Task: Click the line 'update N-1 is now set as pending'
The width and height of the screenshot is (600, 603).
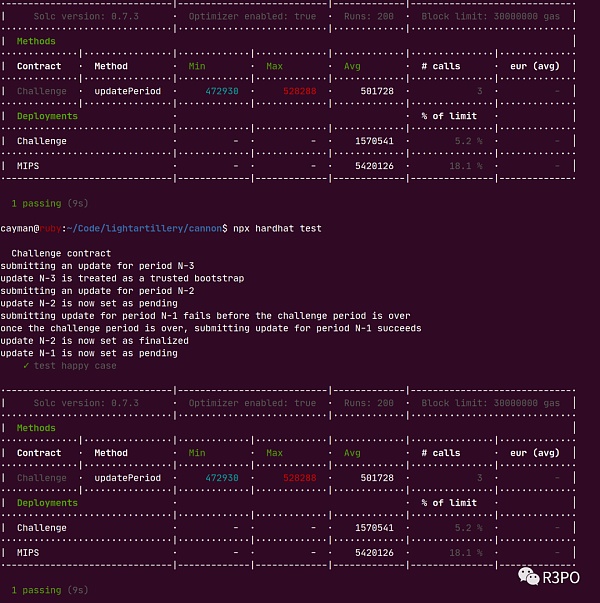Action: click(x=89, y=353)
